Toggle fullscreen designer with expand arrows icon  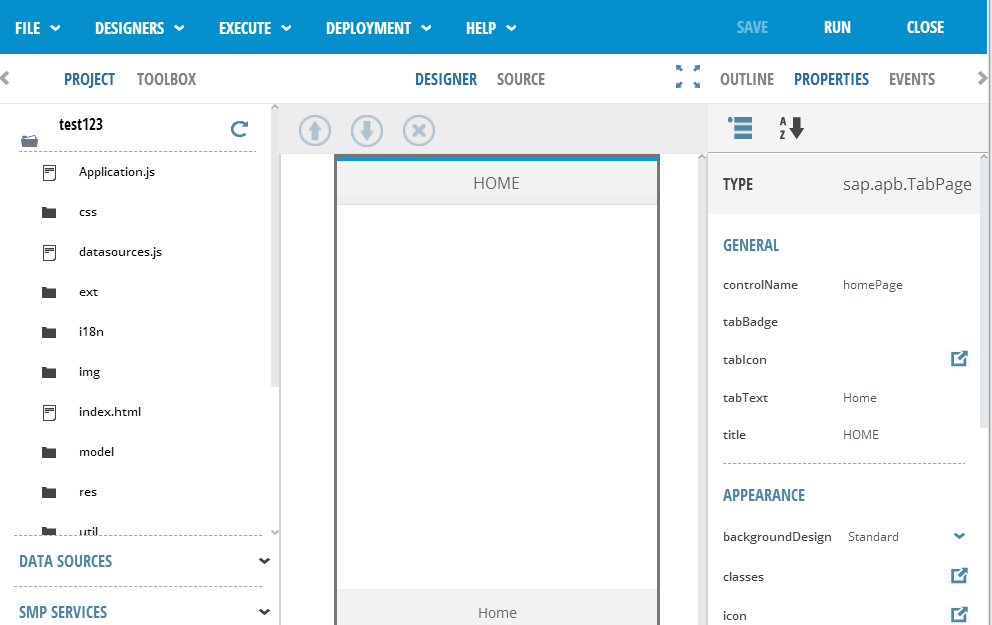pyautogui.click(x=688, y=77)
